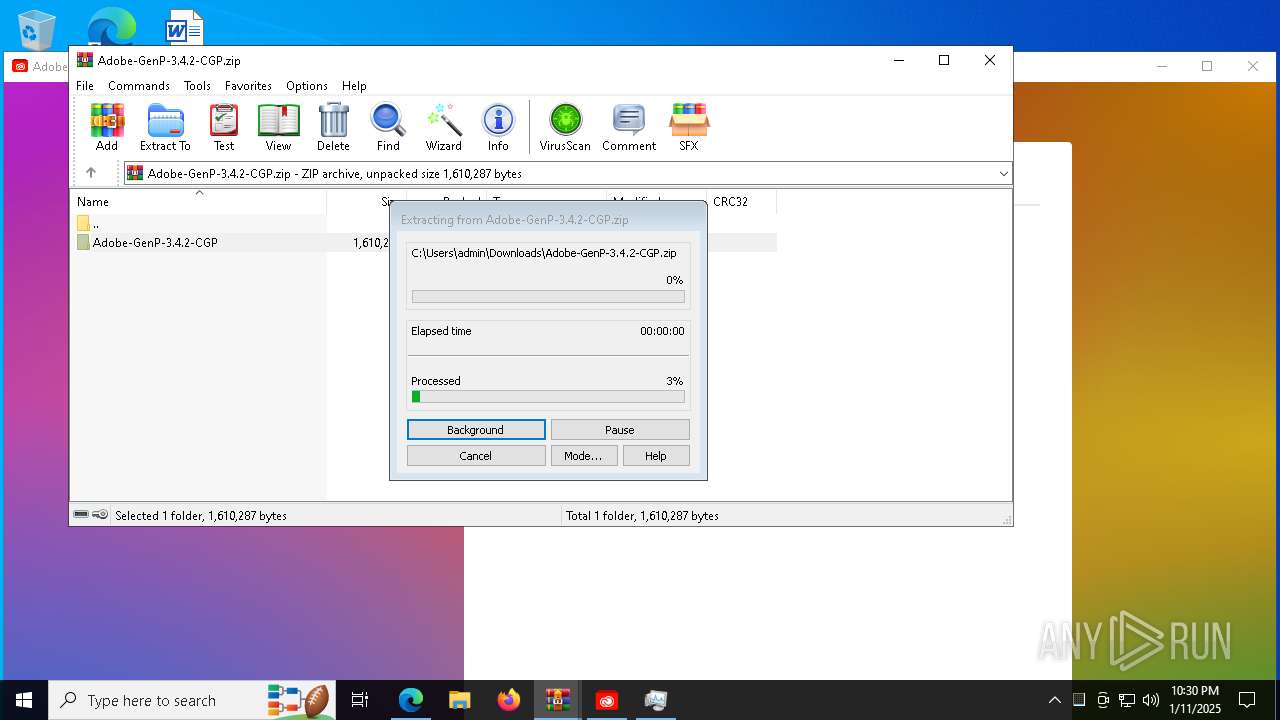The width and height of the screenshot is (1280, 720).
Task: Click the WinRAR title bar app icon
Action: 85,60
